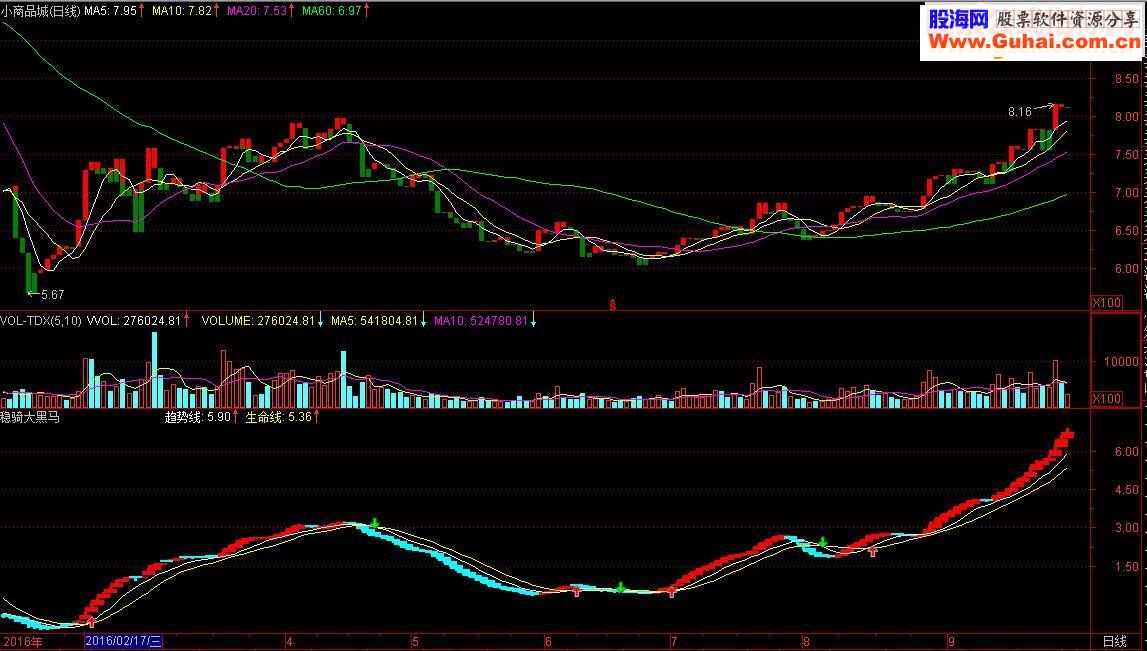Click the red arrow marker in mid-August

tap(873, 551)
